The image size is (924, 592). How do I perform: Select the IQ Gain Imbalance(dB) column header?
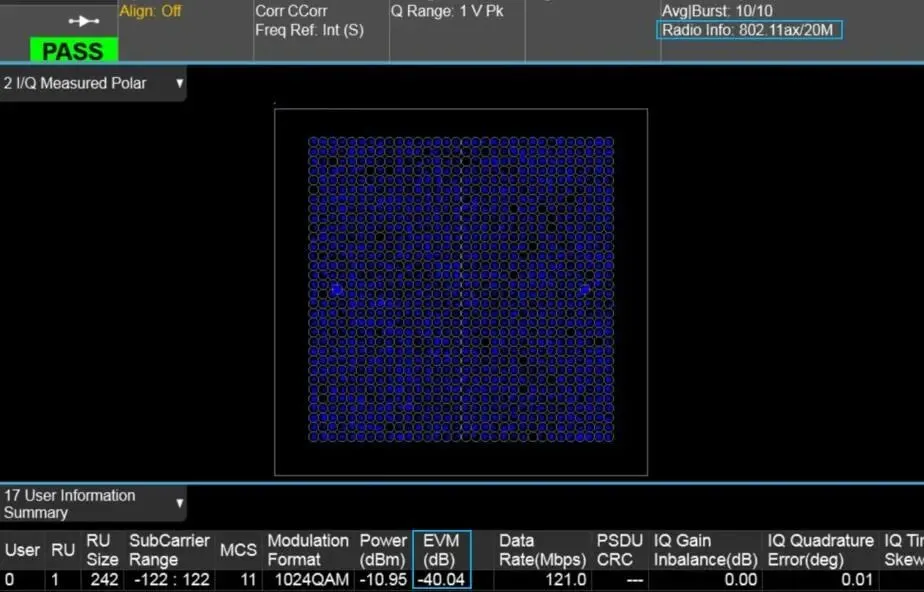pos(706,550)
